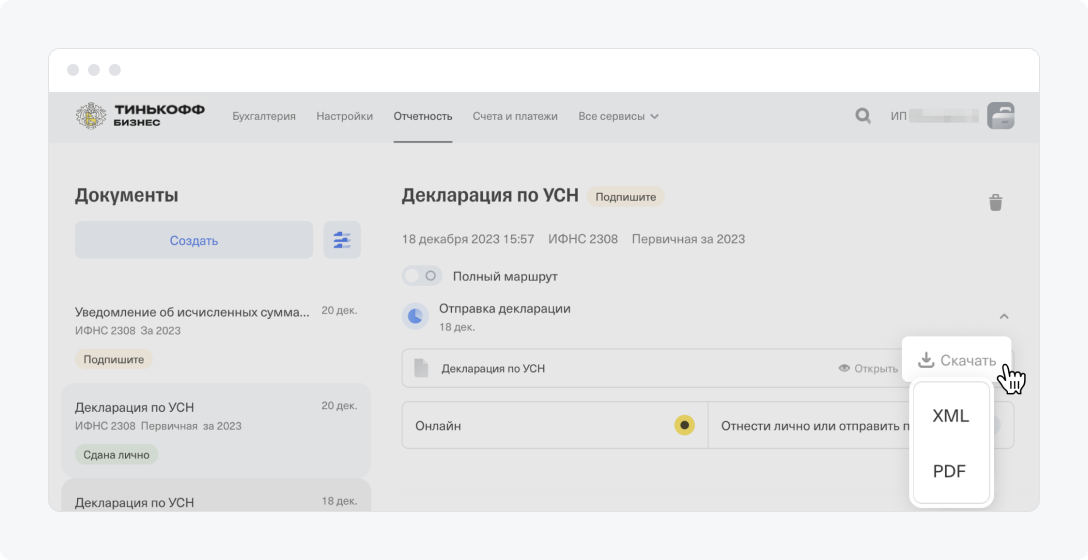Choose XML from download menu

(x=950, y=416)
